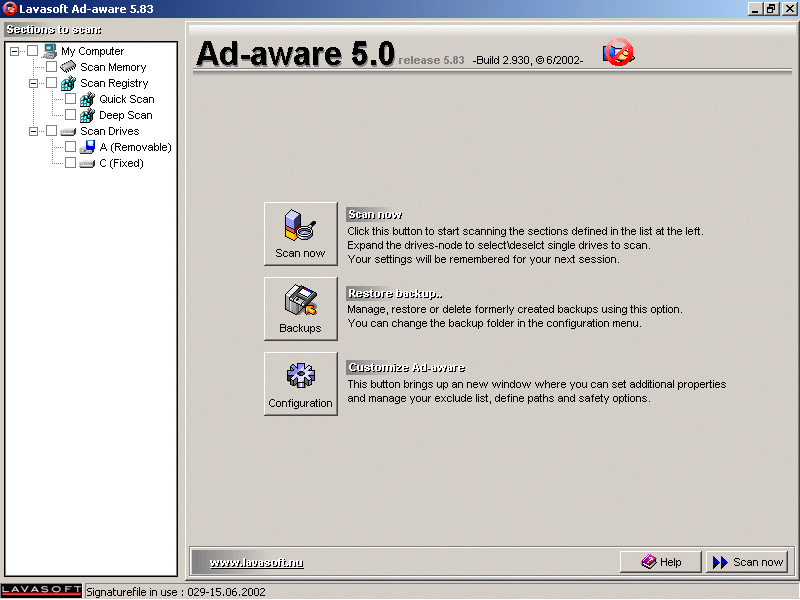Collapse the Scan Registry node
Screen dimensions: 800x600
[x=33, y=83]
